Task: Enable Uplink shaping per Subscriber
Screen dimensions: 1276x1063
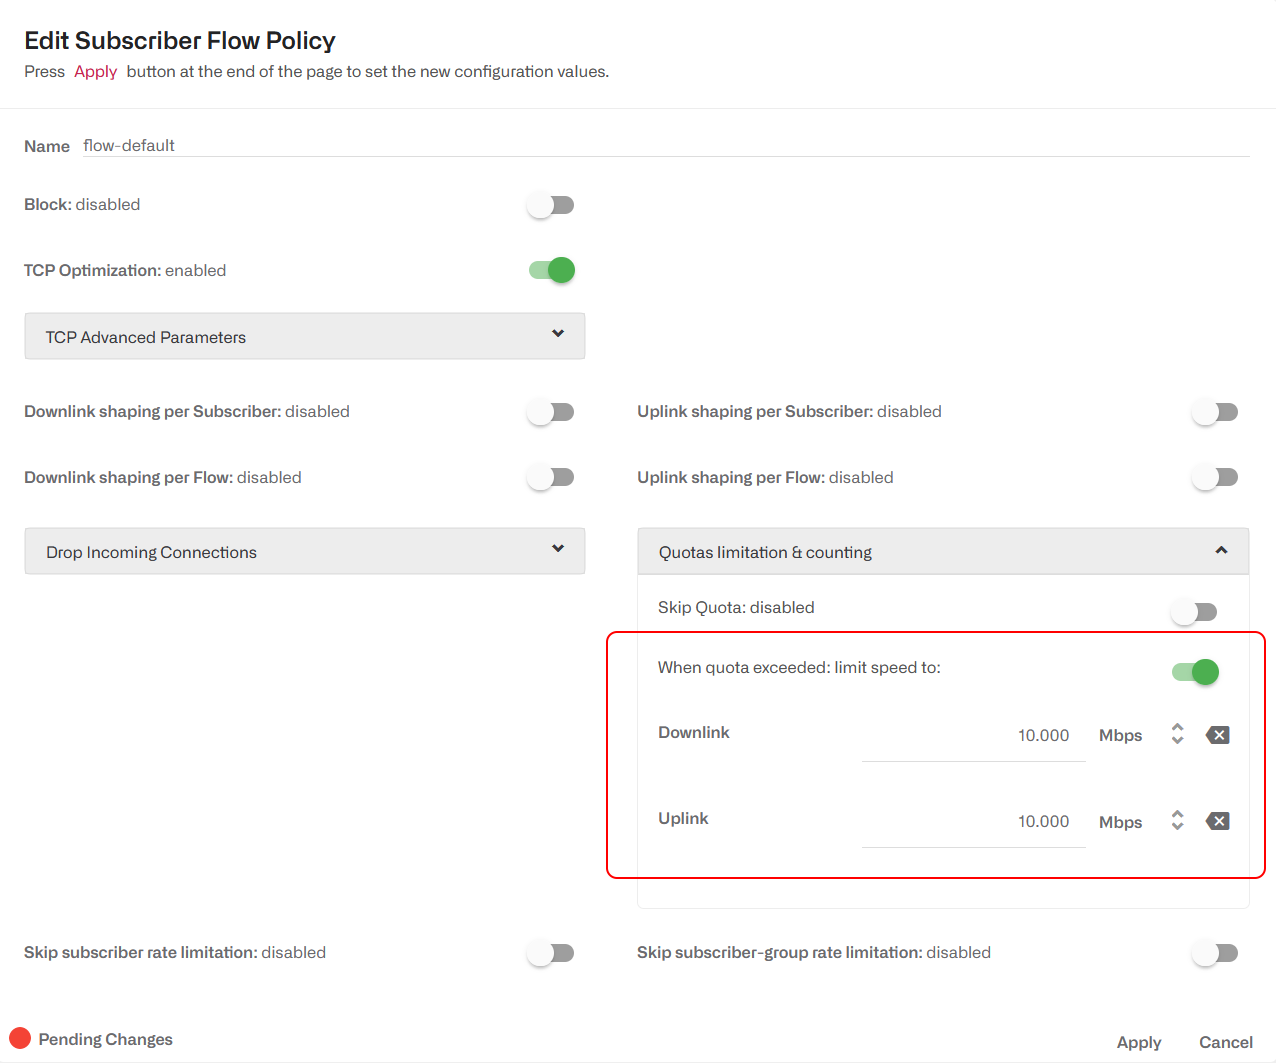Action: click(x=1215, y=412)
